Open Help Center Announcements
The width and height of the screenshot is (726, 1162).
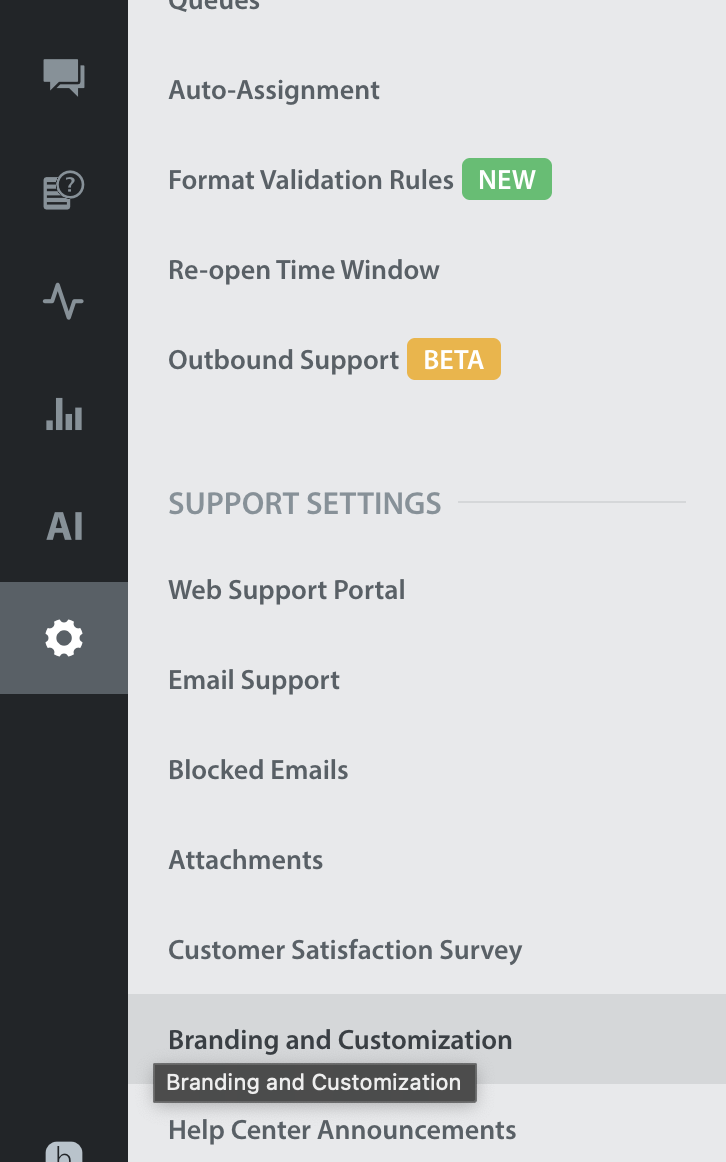(342, 1131)
